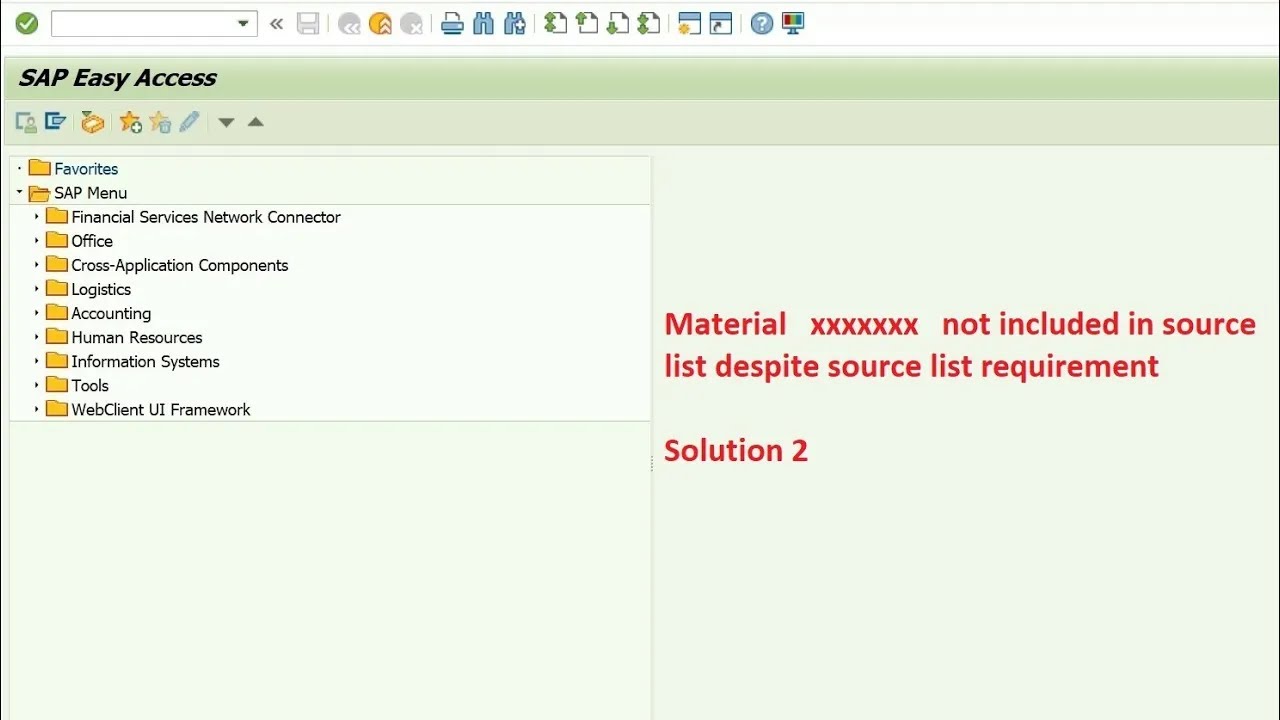Screen dimensions: 1280x720
Task: Move favorite down with down arrow
Action: click(x=226, y=123)
